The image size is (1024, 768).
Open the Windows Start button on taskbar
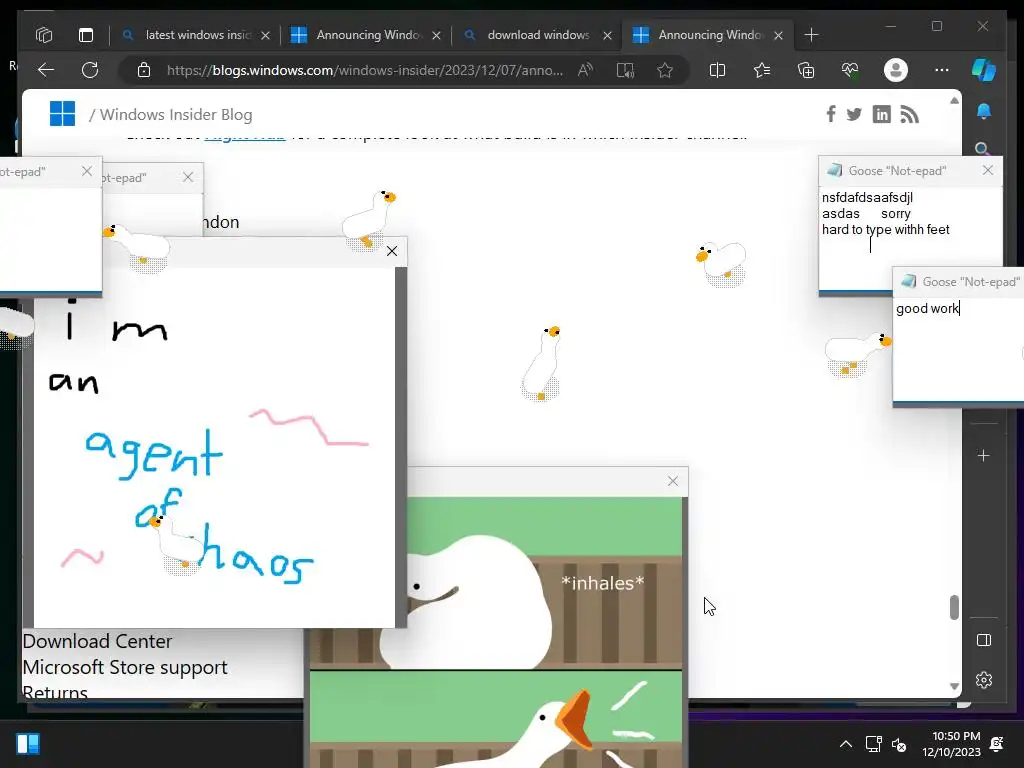27,744
